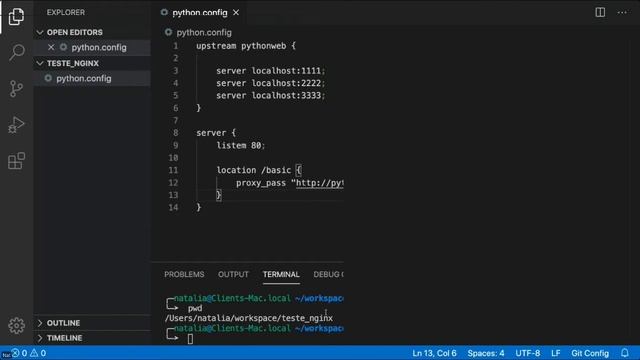640x360 pixels.
Task: Change indentation via Spaces: 4
Action: pos(486,353)
